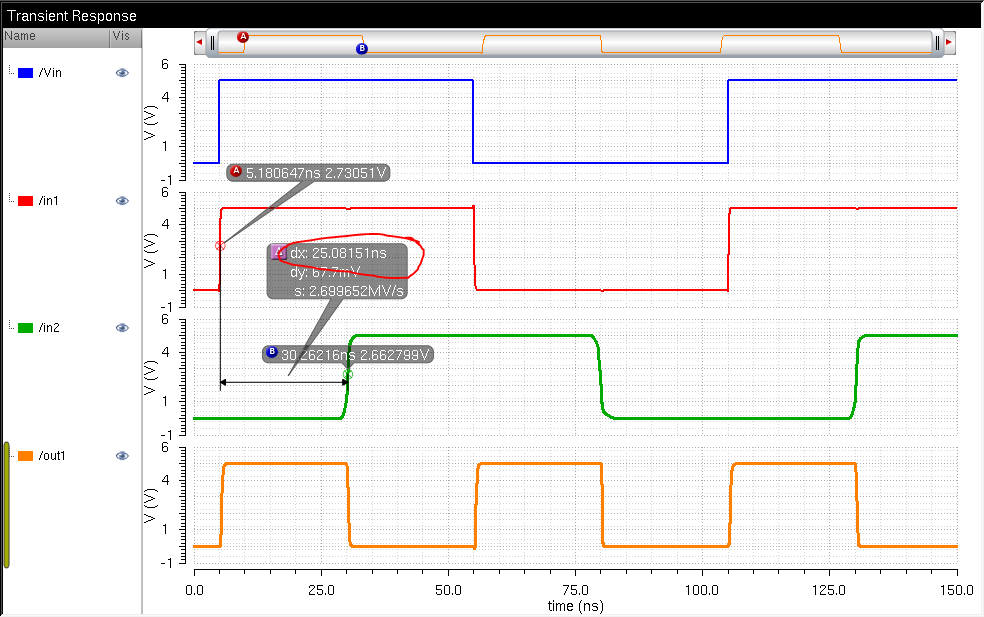The width and height of the screenshot is (984, 617).
Task: Expand the /in1 tree node
Action: (x=11, y=200)
